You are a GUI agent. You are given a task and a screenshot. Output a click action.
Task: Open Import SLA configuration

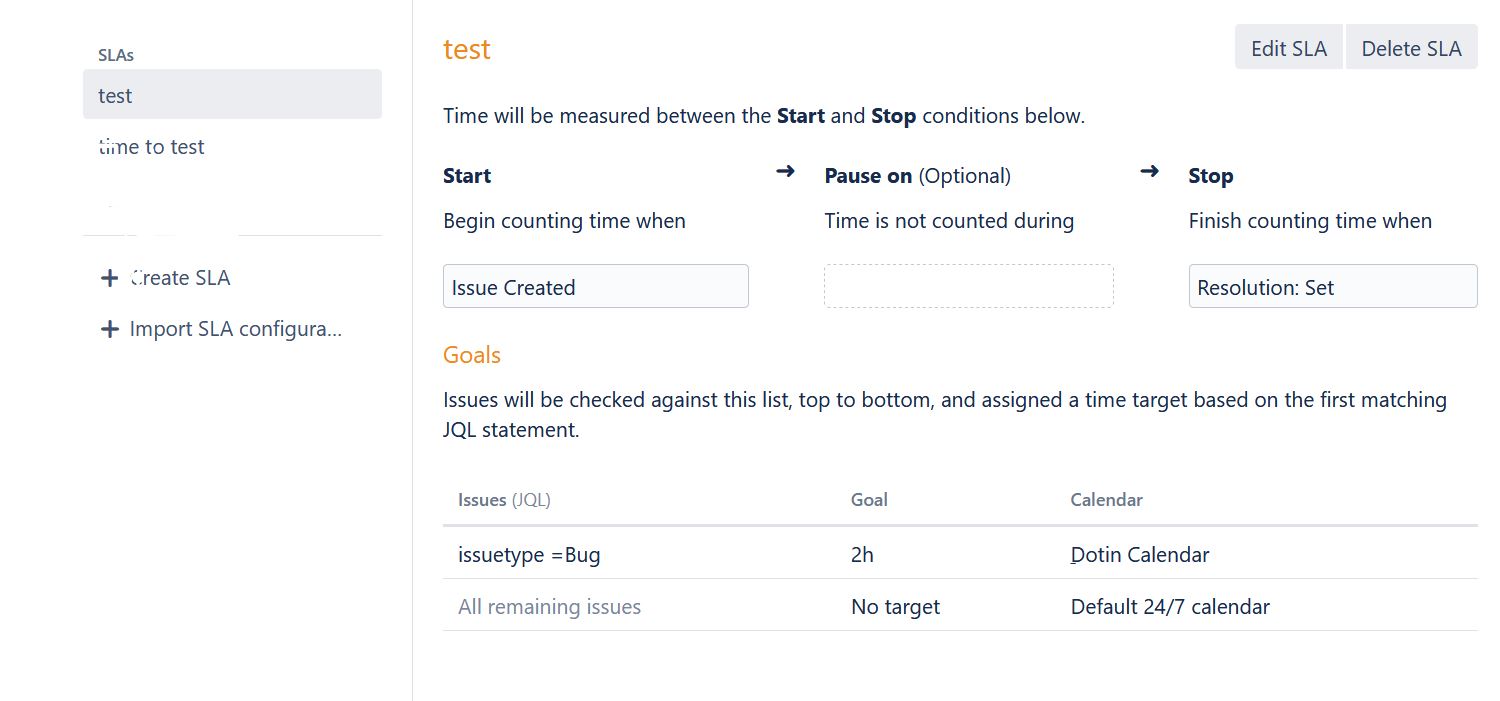(x=236, y=329)
